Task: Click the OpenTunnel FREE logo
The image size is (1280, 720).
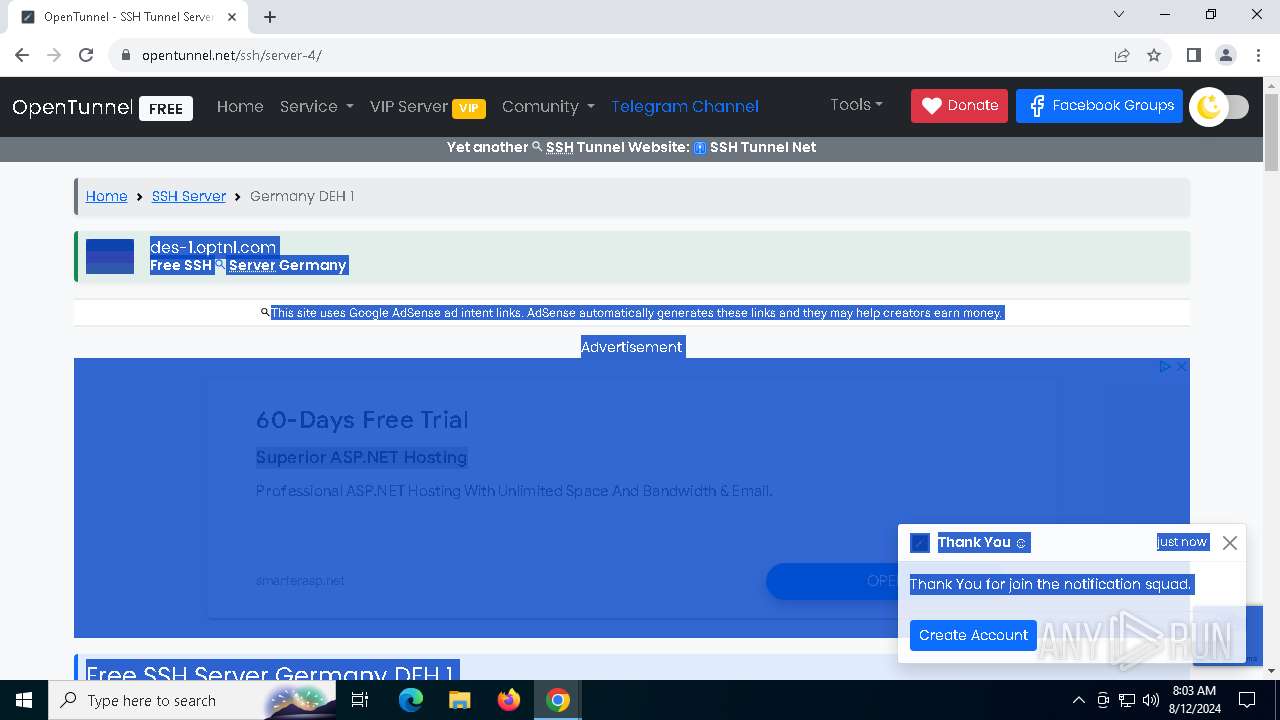Action: 102,107
